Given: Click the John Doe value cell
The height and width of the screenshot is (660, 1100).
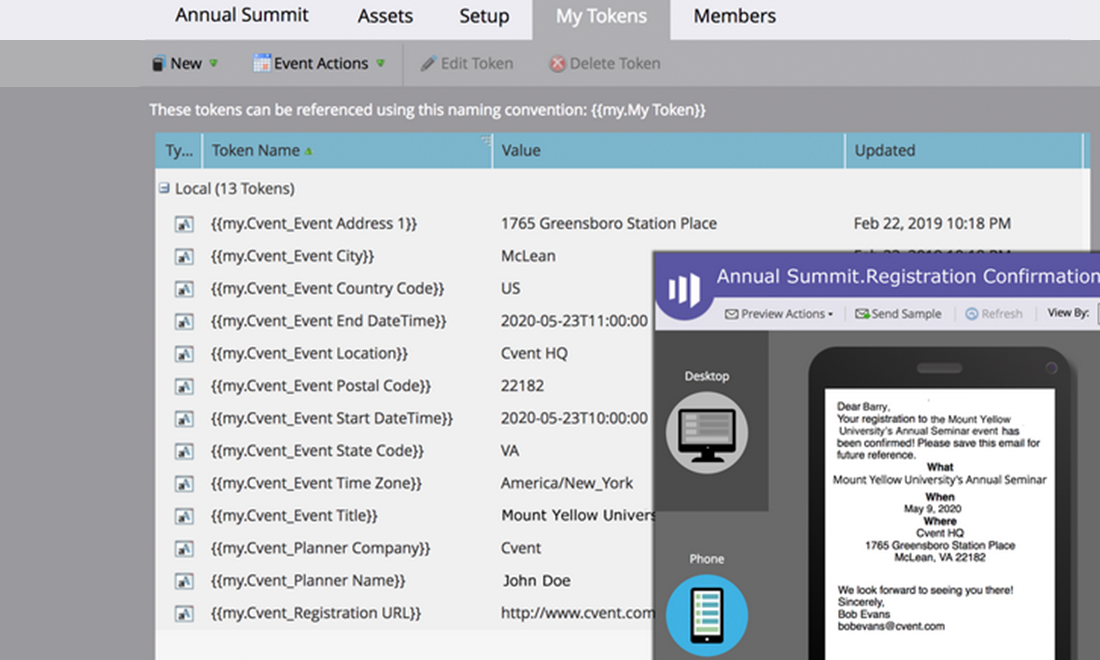Looking at the screenshot, I should click(x=537, y=581).
